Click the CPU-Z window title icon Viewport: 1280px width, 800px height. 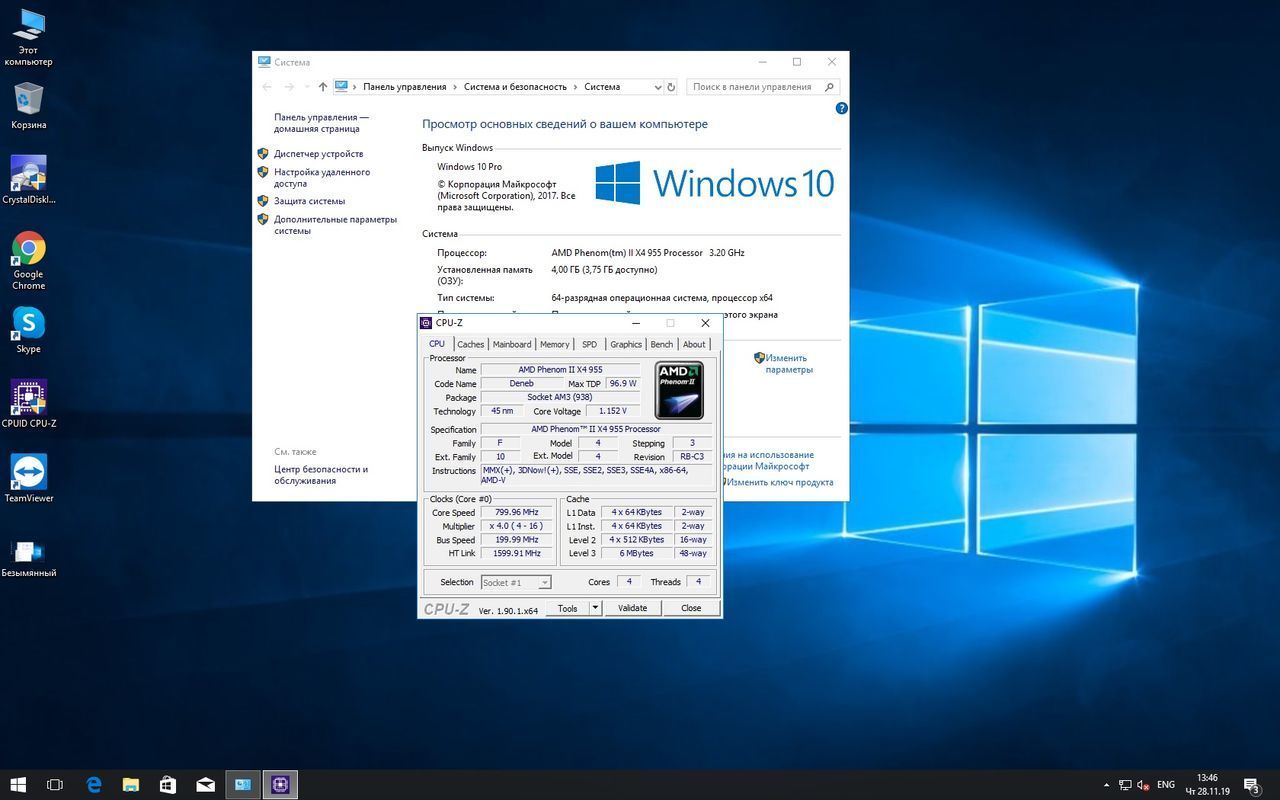[x=426, y=323]
